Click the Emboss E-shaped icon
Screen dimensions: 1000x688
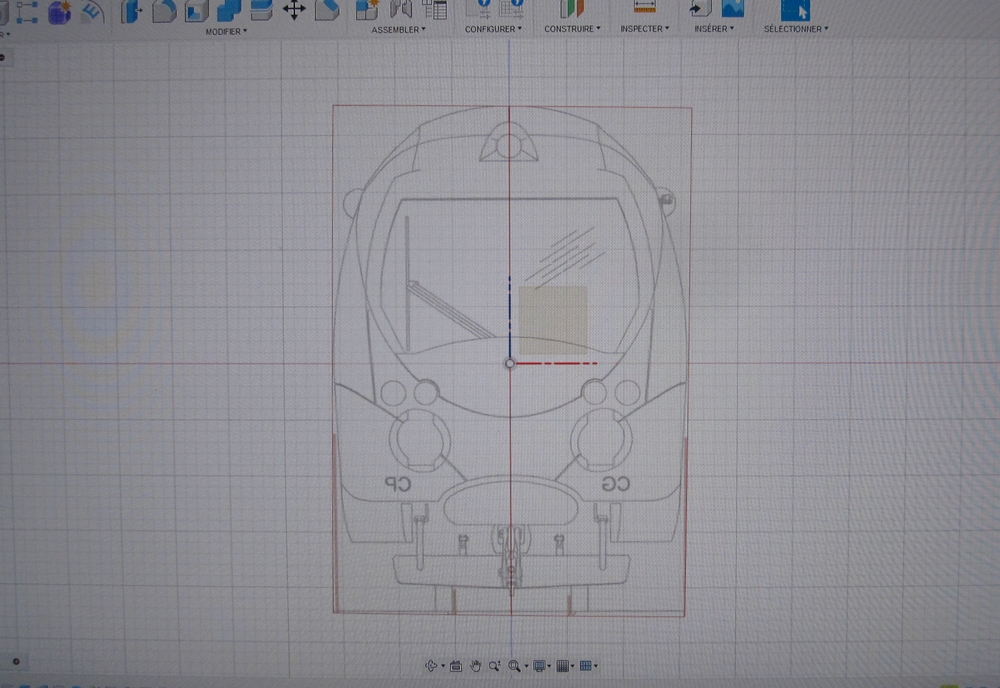click(93, 12)
